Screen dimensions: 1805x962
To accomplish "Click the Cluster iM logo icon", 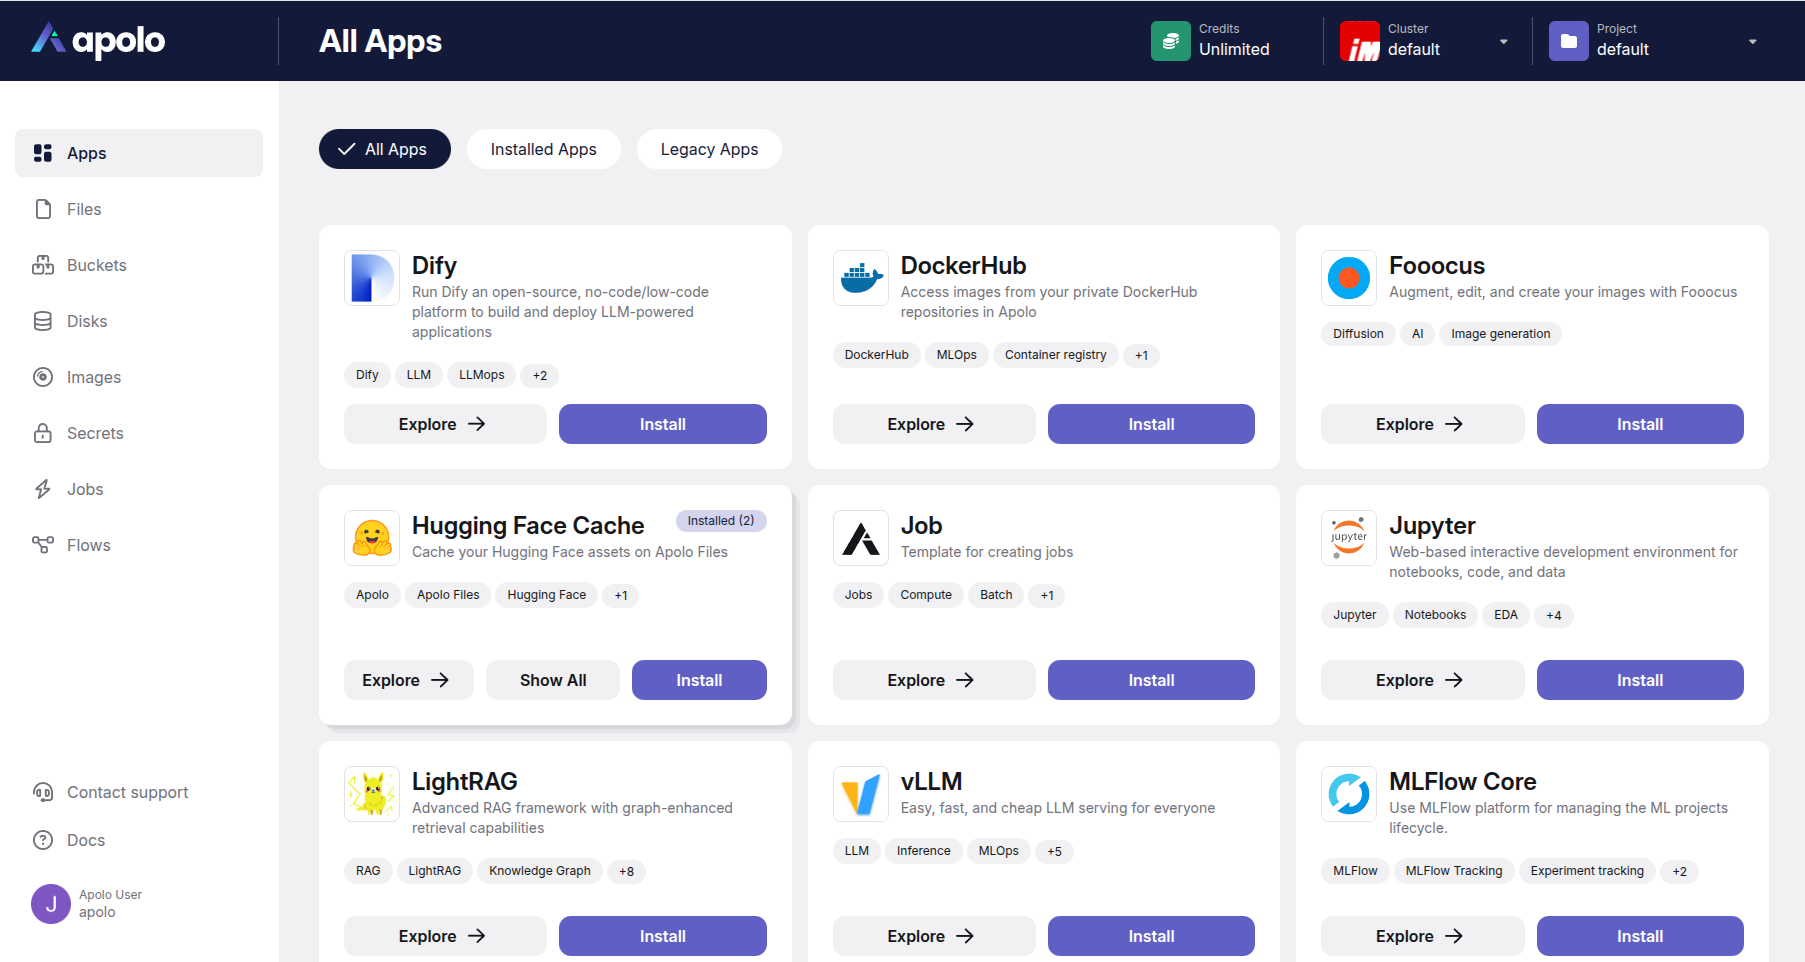I will click(x=1360, y=41).
